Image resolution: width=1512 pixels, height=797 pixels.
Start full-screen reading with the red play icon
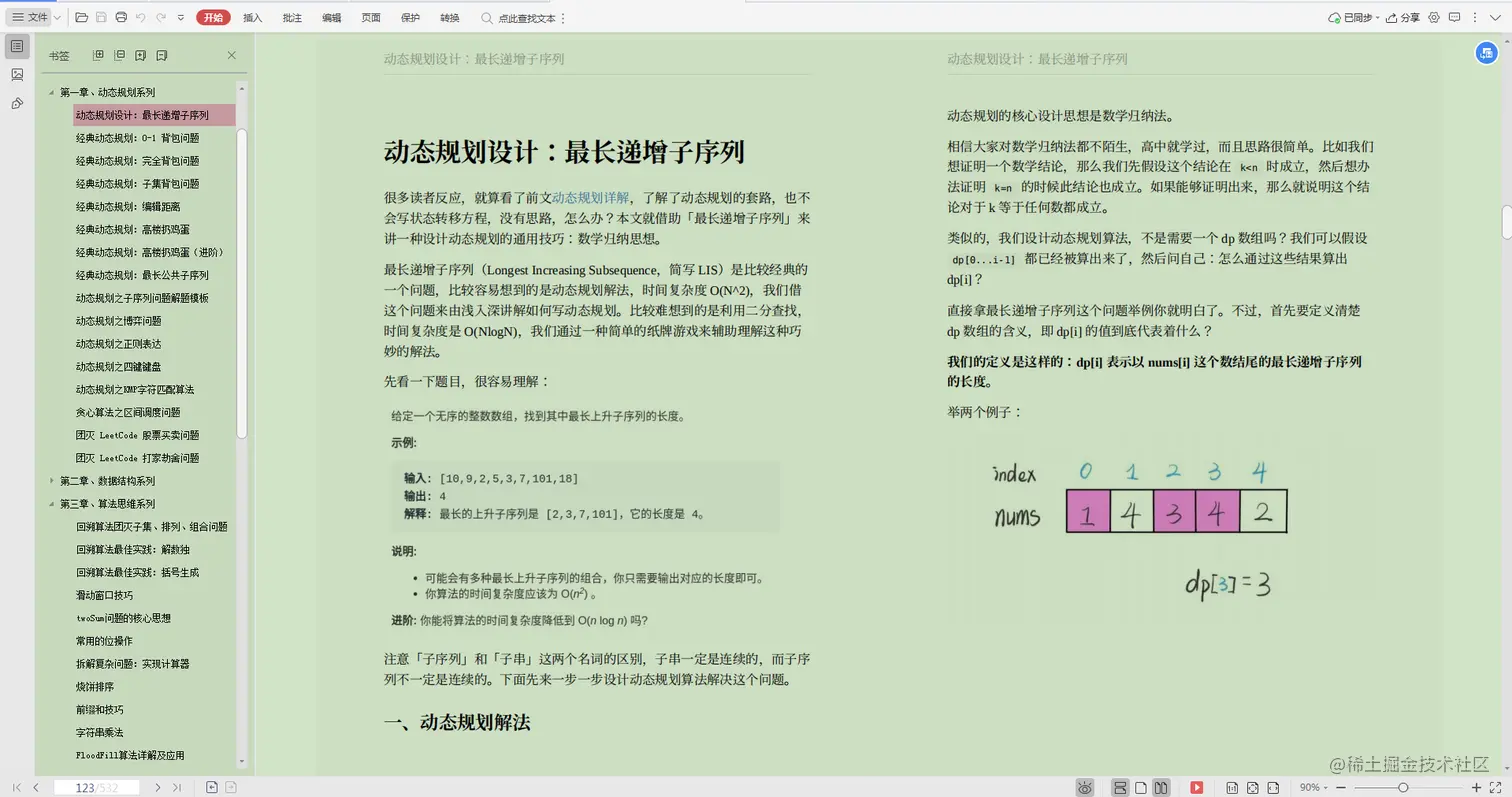1196,788
